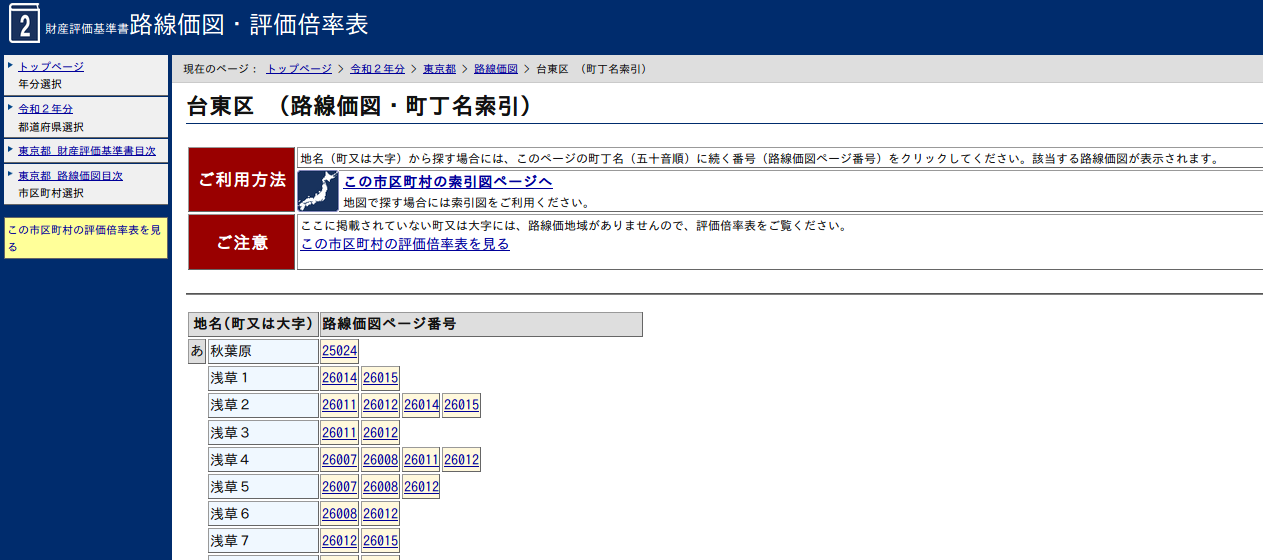This screenshot has height=560, width=1263.
Task: Open page 26008 in the 浅草6 row
Action: pos(339,513)
